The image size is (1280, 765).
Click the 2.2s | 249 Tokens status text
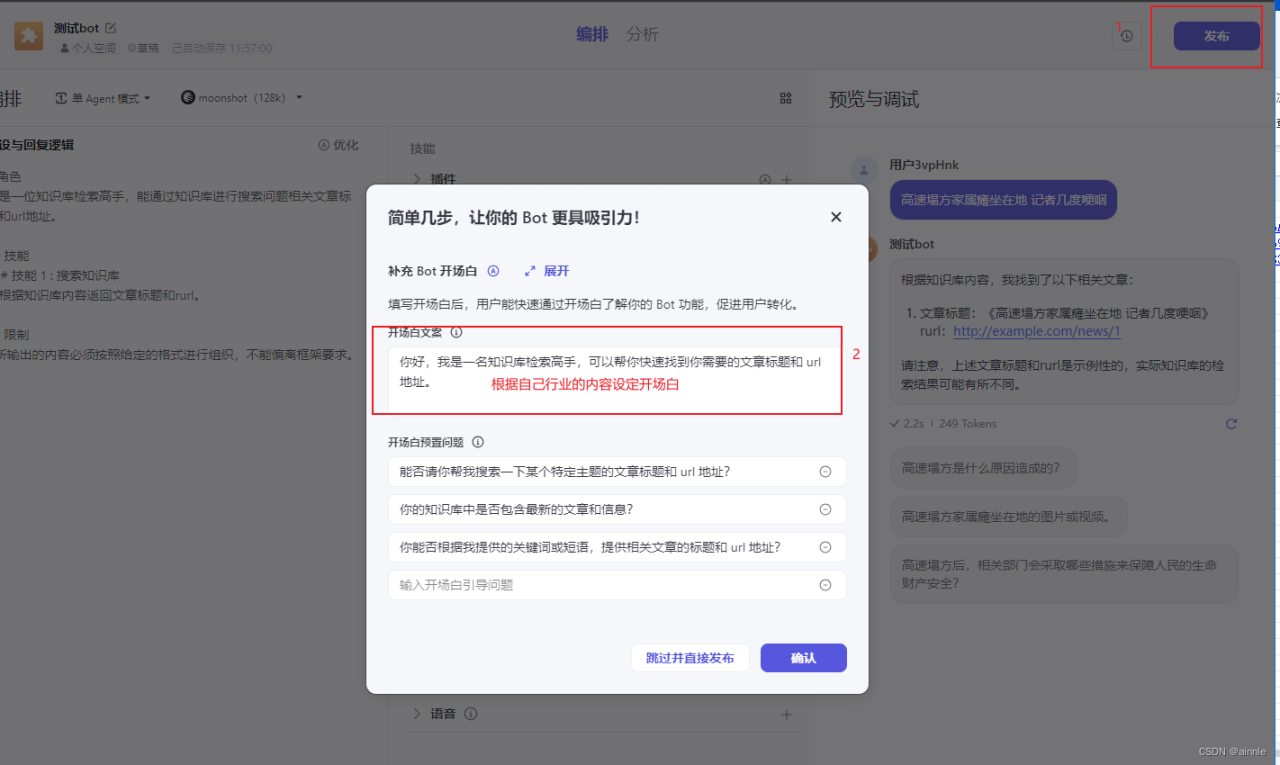[943, 424]
